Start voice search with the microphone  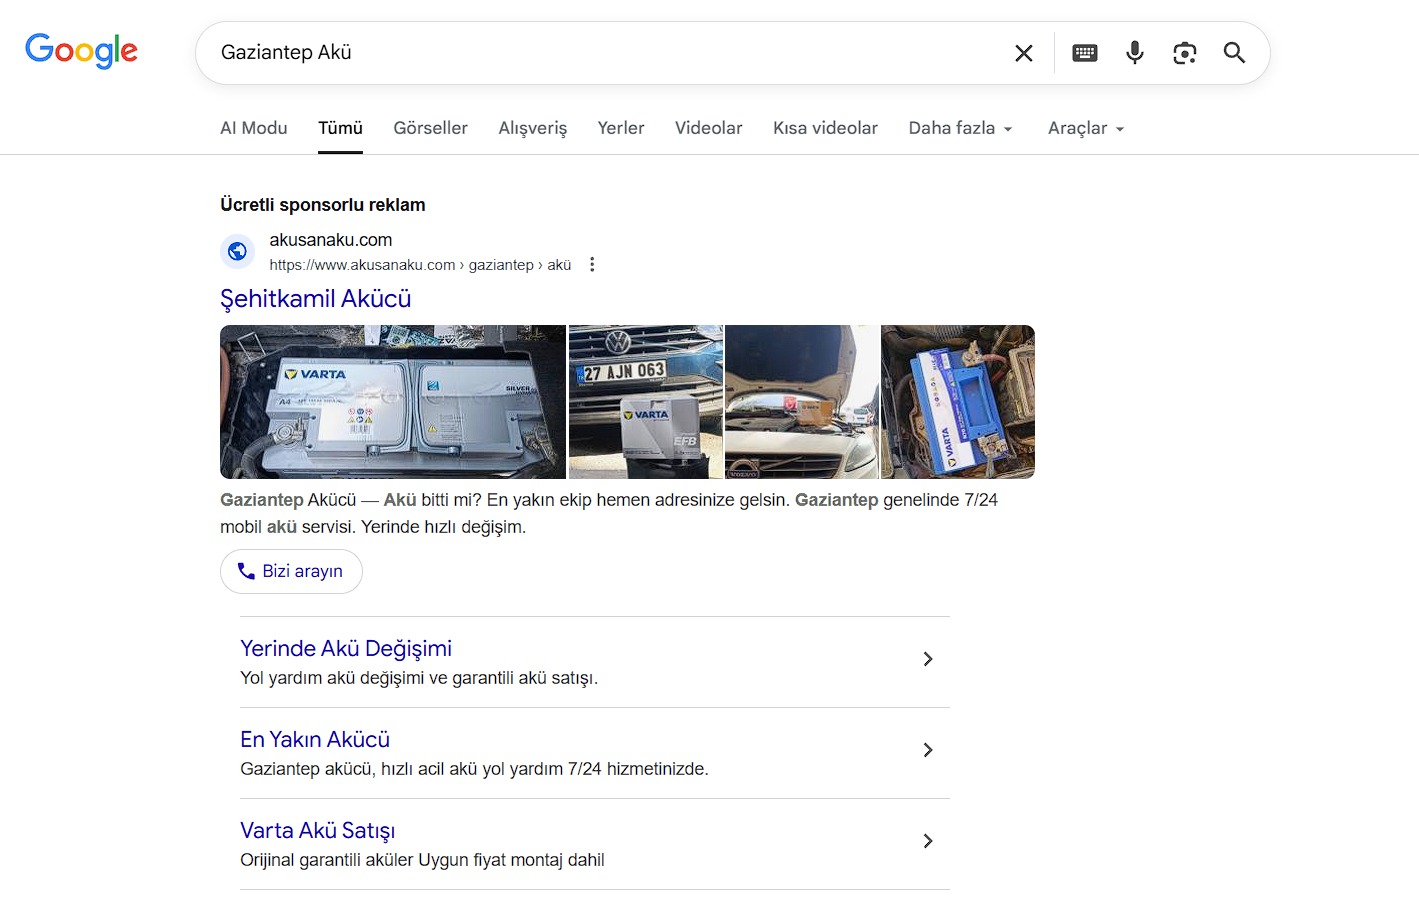coord(1134,53)
